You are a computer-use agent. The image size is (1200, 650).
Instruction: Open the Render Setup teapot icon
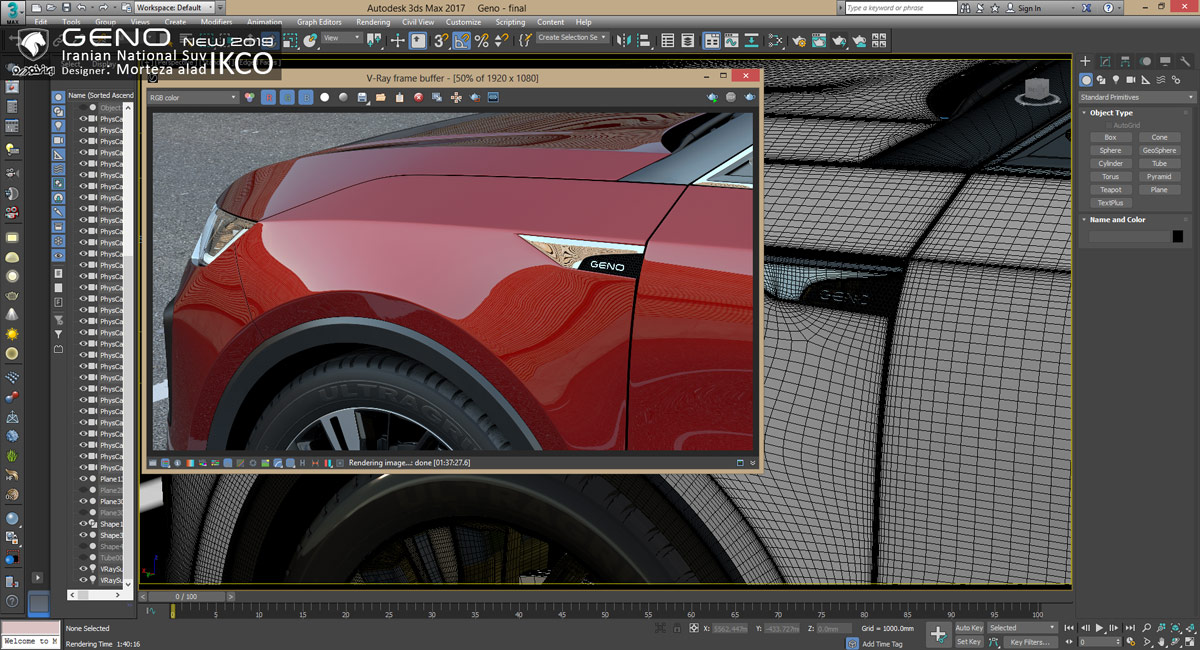pyautogui.click(x=798, y=40)
